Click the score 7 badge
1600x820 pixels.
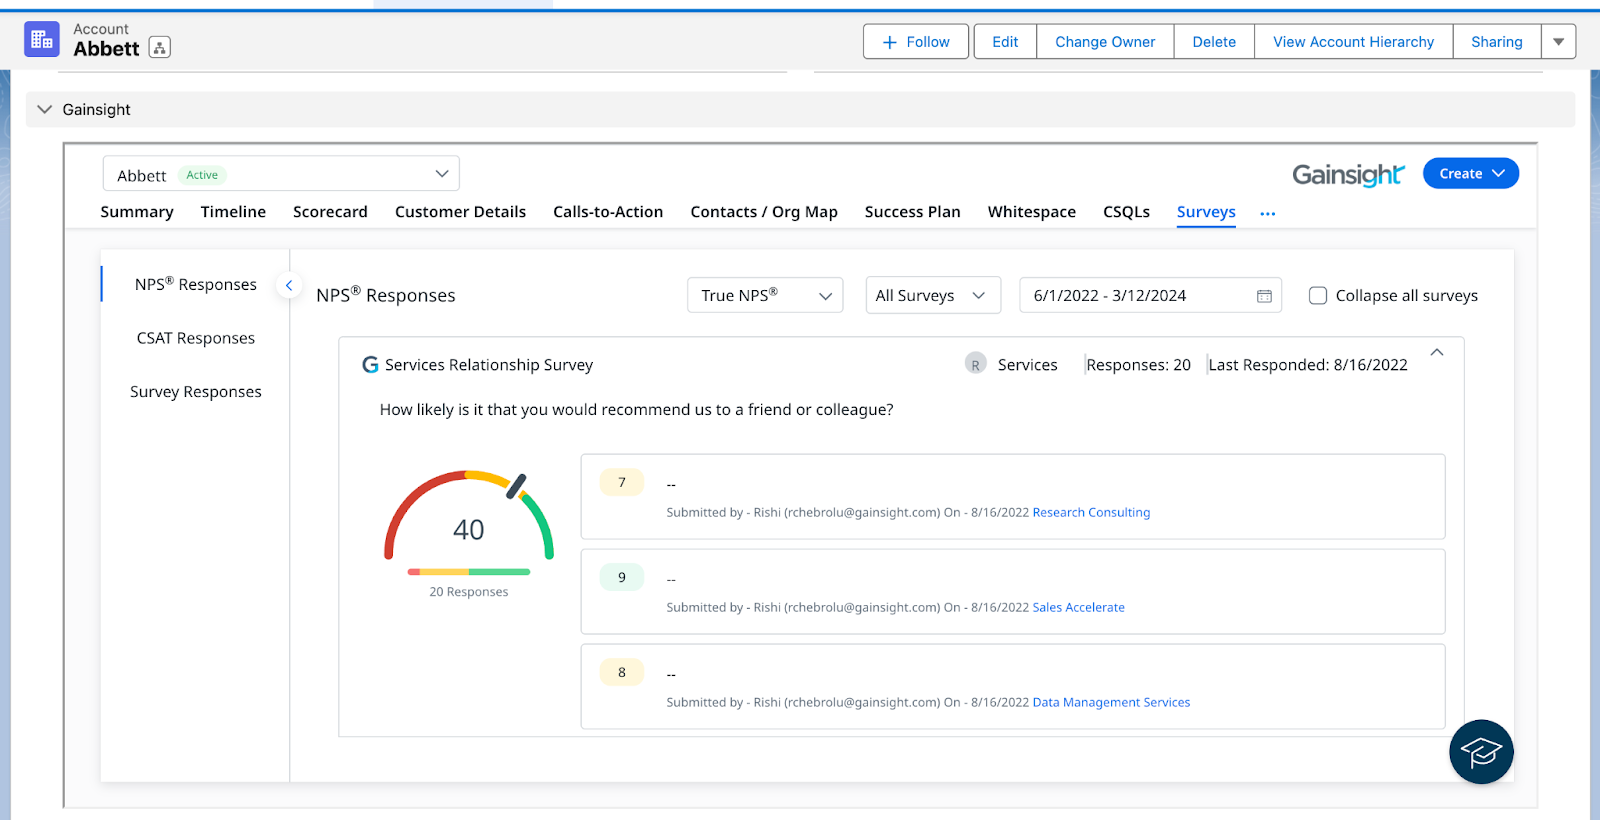click(x=622, y=483)
